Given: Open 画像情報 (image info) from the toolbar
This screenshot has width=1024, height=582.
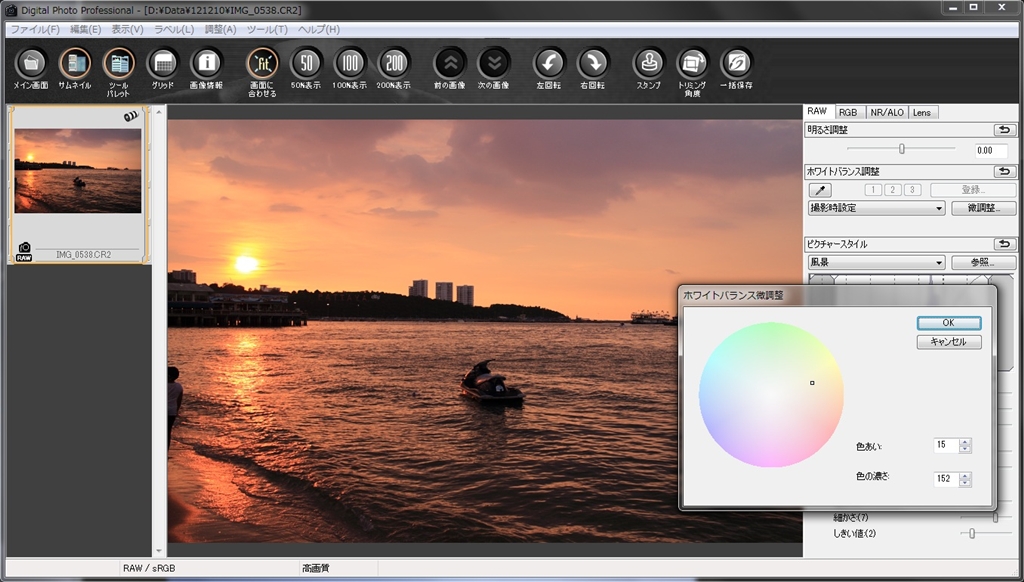Looking at the screenshot, I should pyautogui.click(x=206, y=64).
